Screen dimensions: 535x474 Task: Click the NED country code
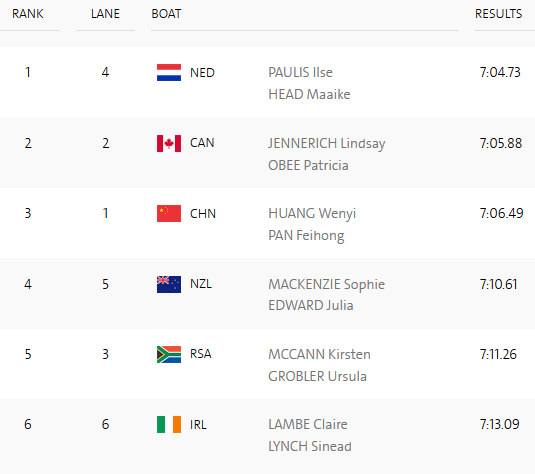pyautogui.click(x=202, y=73)
